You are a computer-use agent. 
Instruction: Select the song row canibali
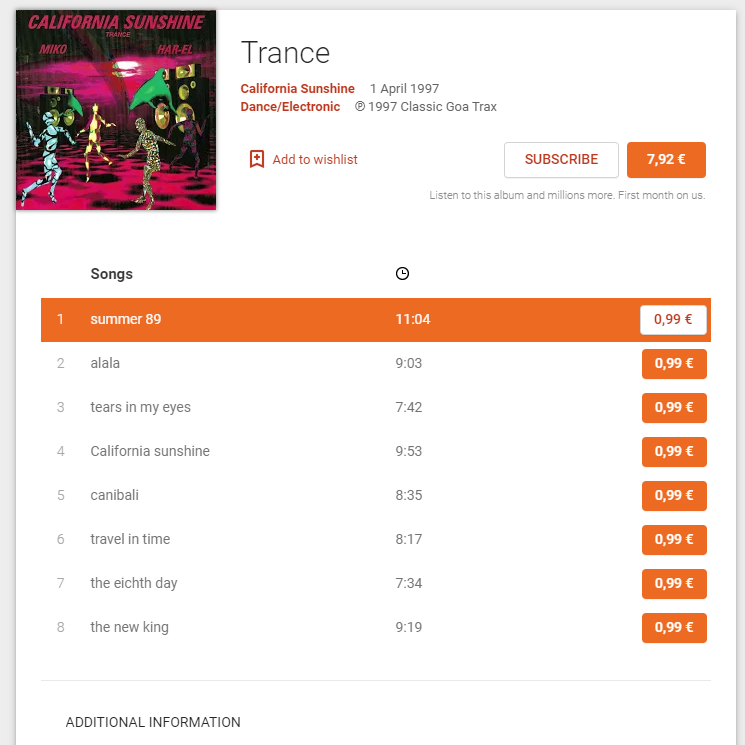click(x=376, y=496)
